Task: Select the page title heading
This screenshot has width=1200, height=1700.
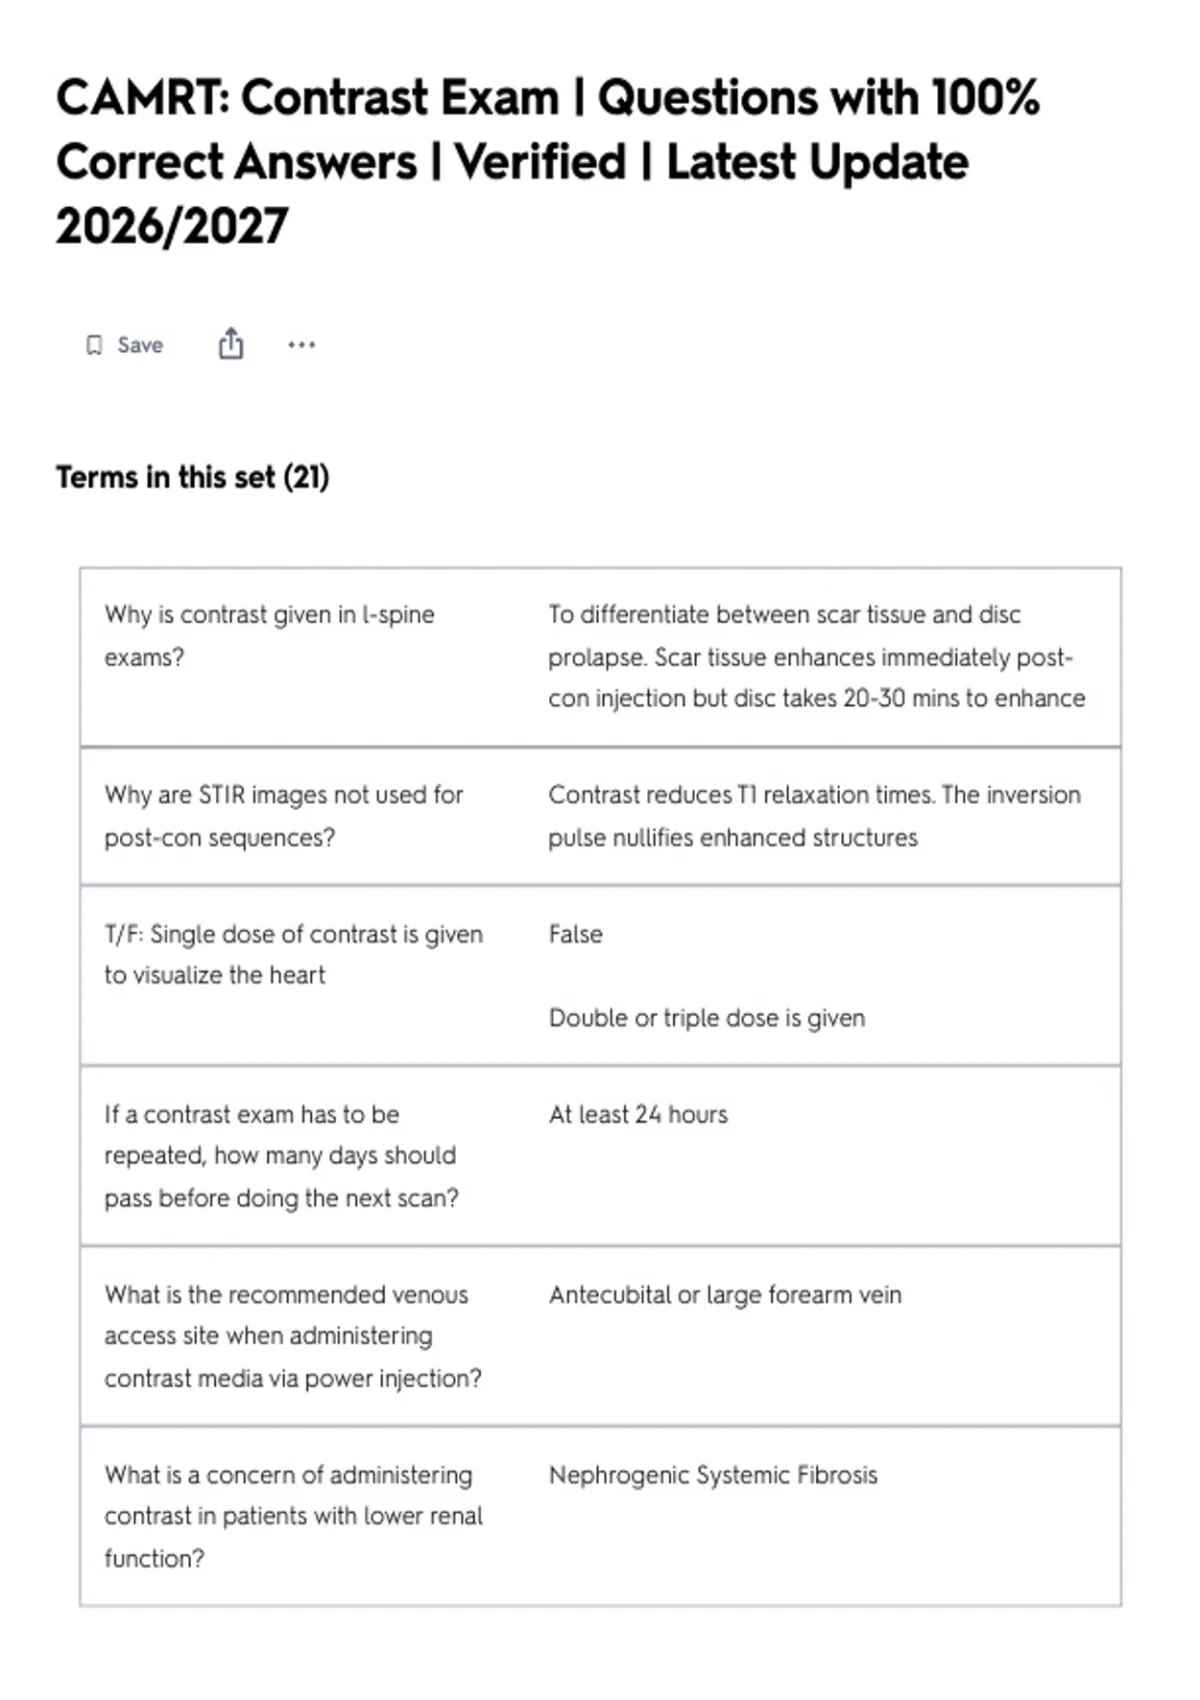Action: [548, 162]
